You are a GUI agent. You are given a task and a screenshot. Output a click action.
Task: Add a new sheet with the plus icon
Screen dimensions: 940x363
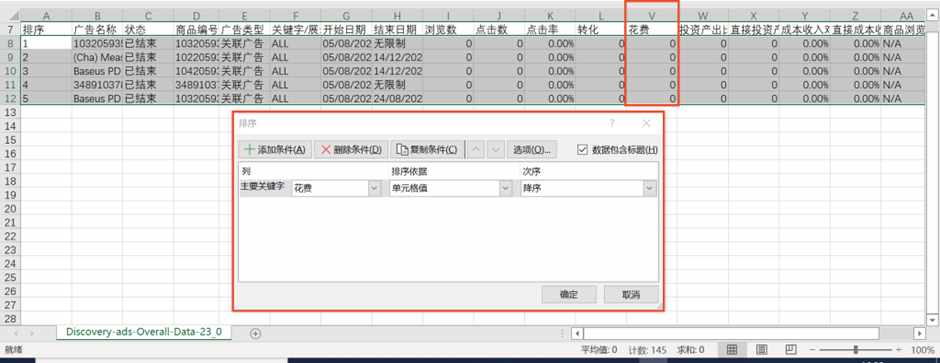(255, 334)
